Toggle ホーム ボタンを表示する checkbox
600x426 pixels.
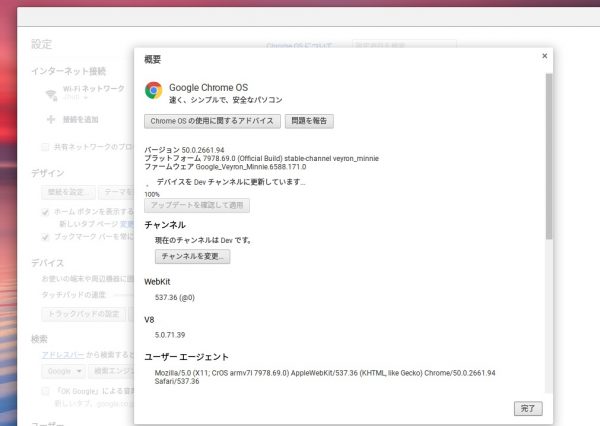(45, 212)
